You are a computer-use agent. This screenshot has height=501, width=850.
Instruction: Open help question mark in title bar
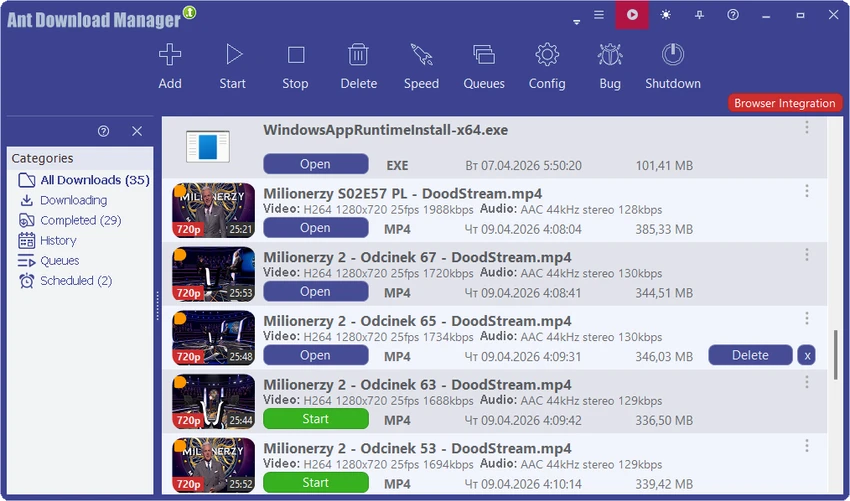pyautogui.click(x=733, y=15)
